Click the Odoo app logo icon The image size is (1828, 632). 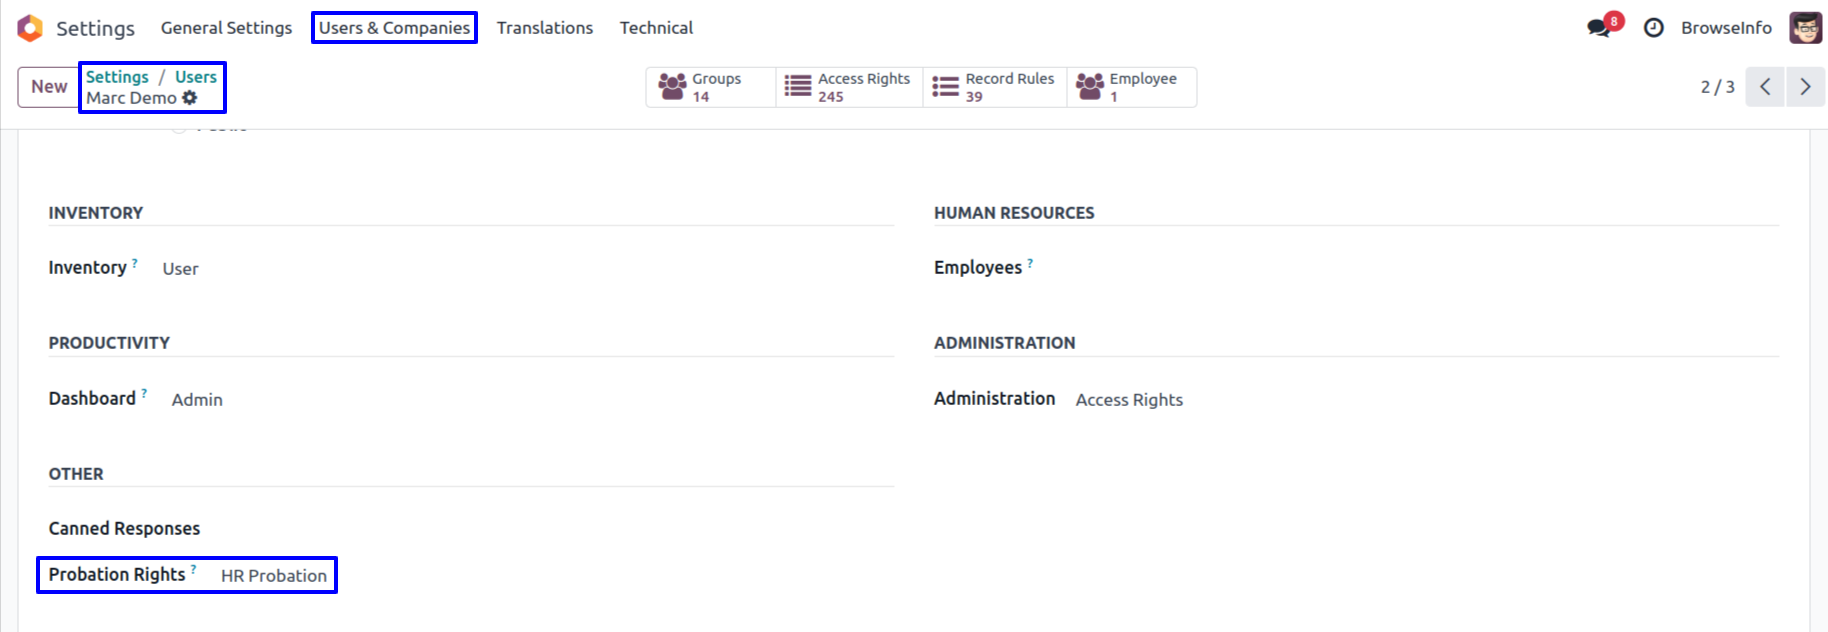pyautogui.click(x=30, y=28)
